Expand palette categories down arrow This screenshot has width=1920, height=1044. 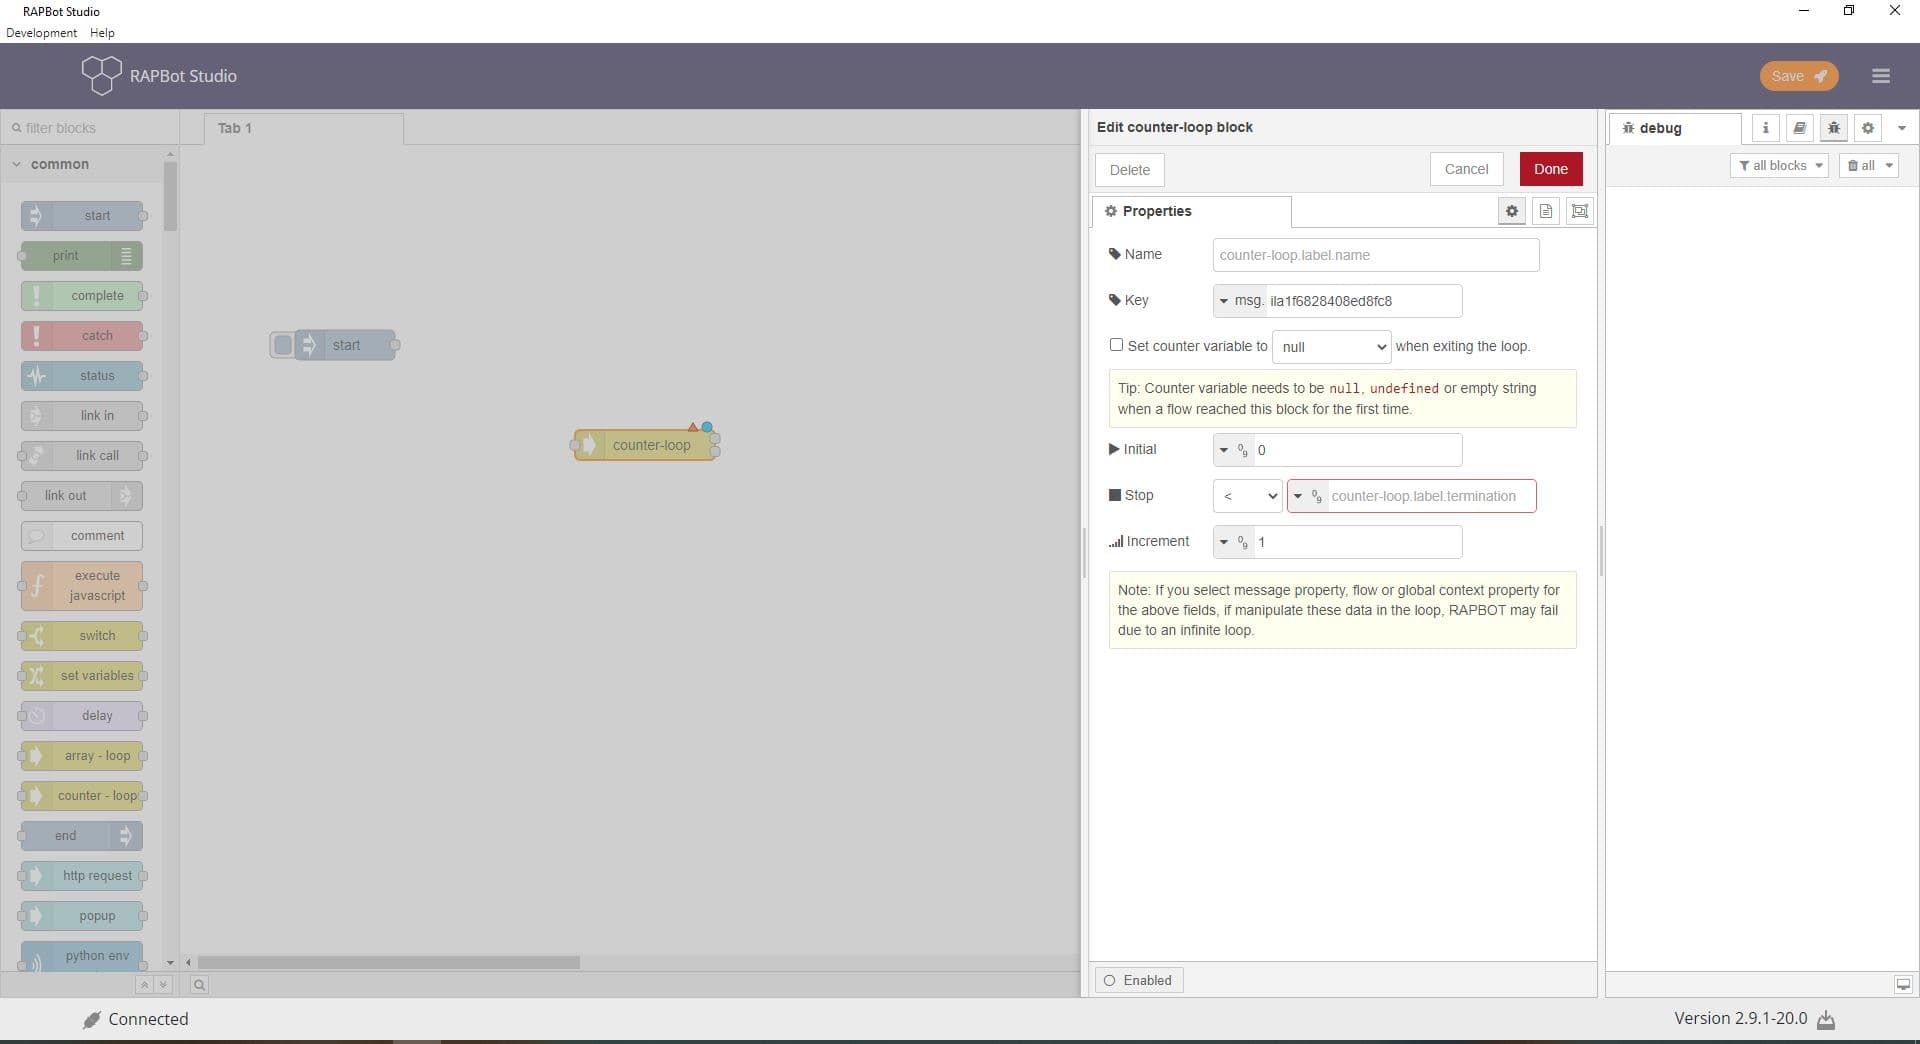click(x=163, y=985)
